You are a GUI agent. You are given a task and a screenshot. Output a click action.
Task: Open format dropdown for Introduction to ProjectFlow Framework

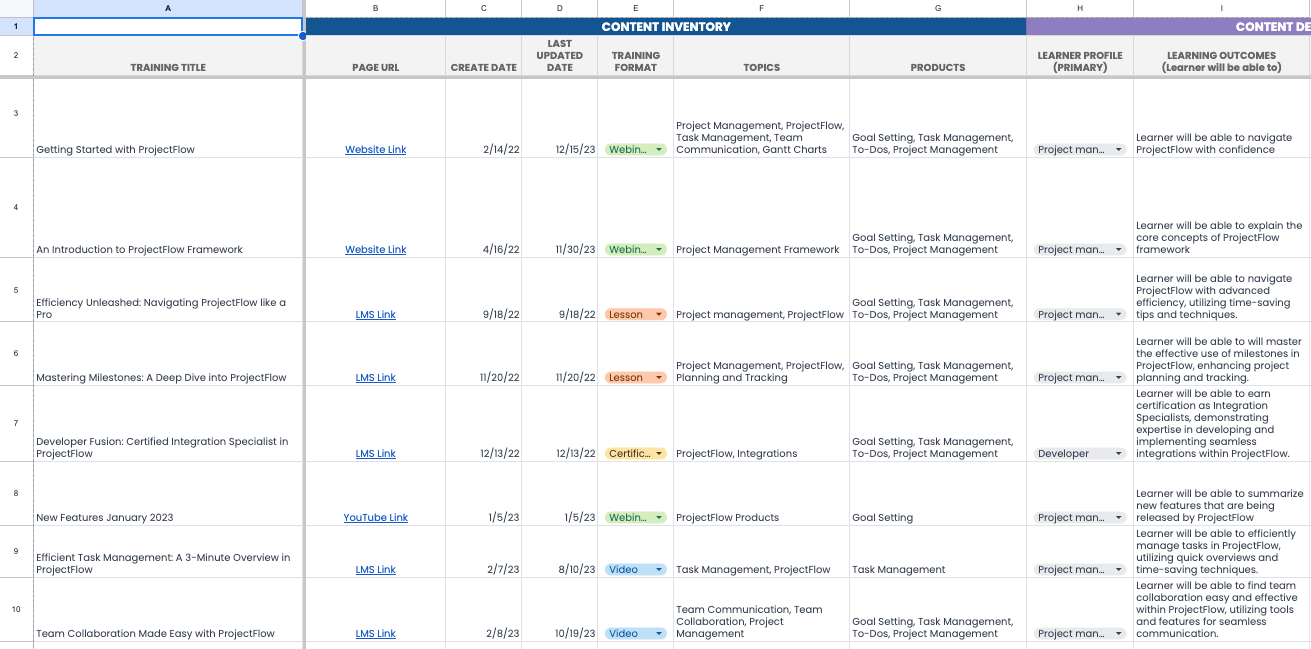tap(635, 250)
